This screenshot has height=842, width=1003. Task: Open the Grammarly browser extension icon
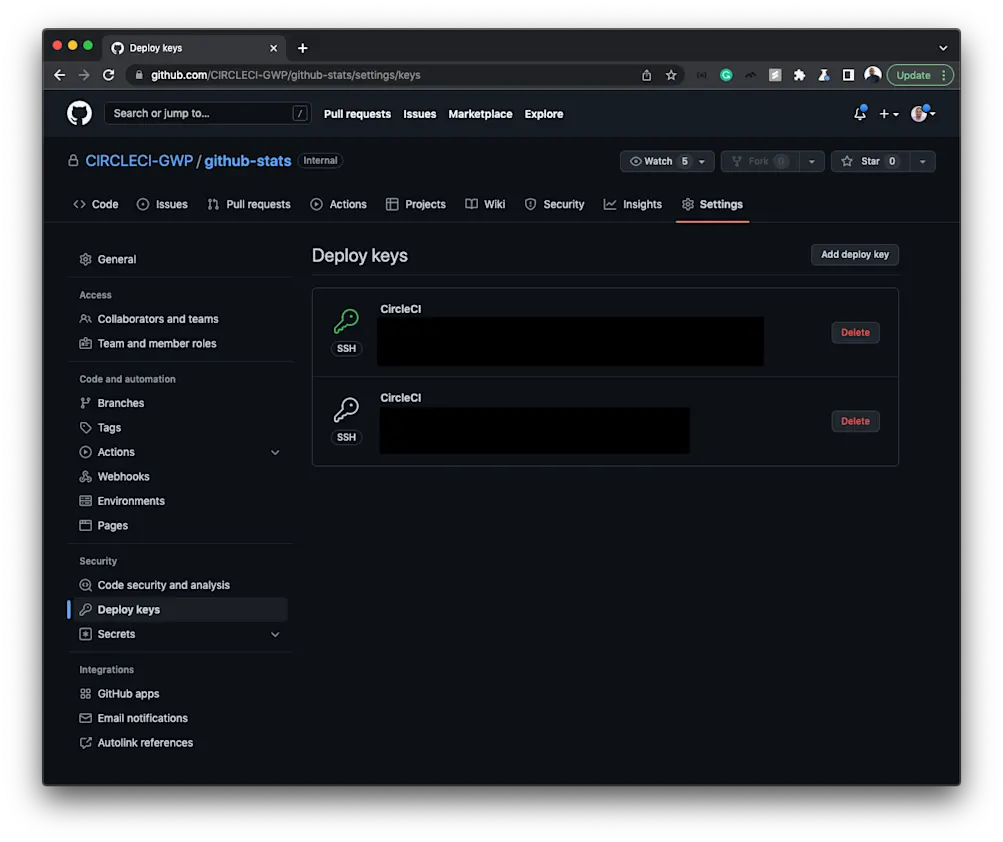click(x=725, y=75)
